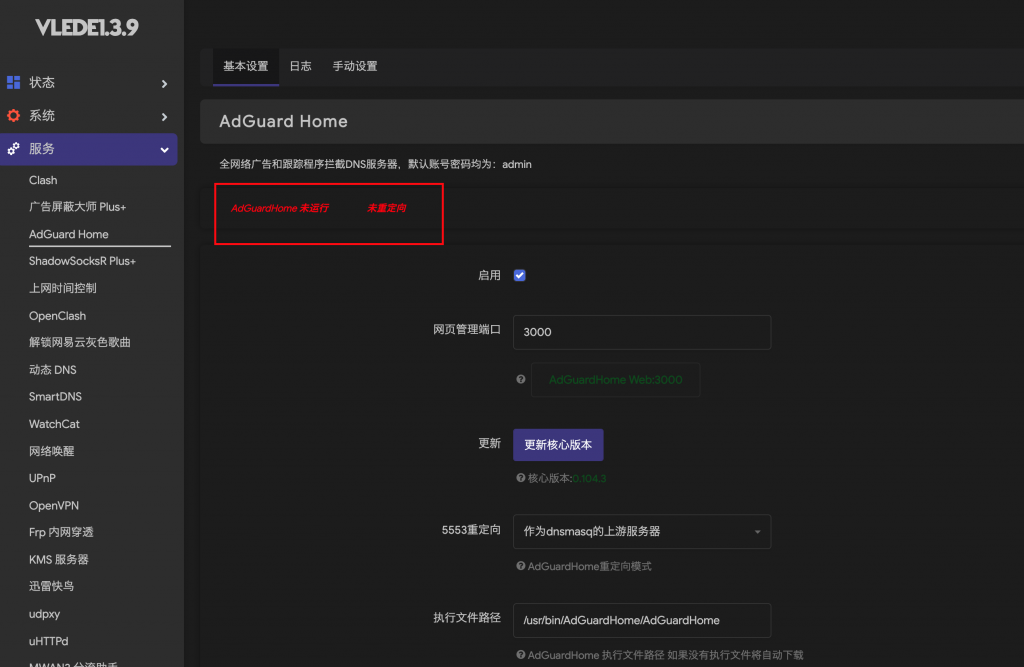Click the help icon beside AdGuardHome重定向模式
The height and width of the screenshot is (667, 1024).
click(x=520, y=566)
